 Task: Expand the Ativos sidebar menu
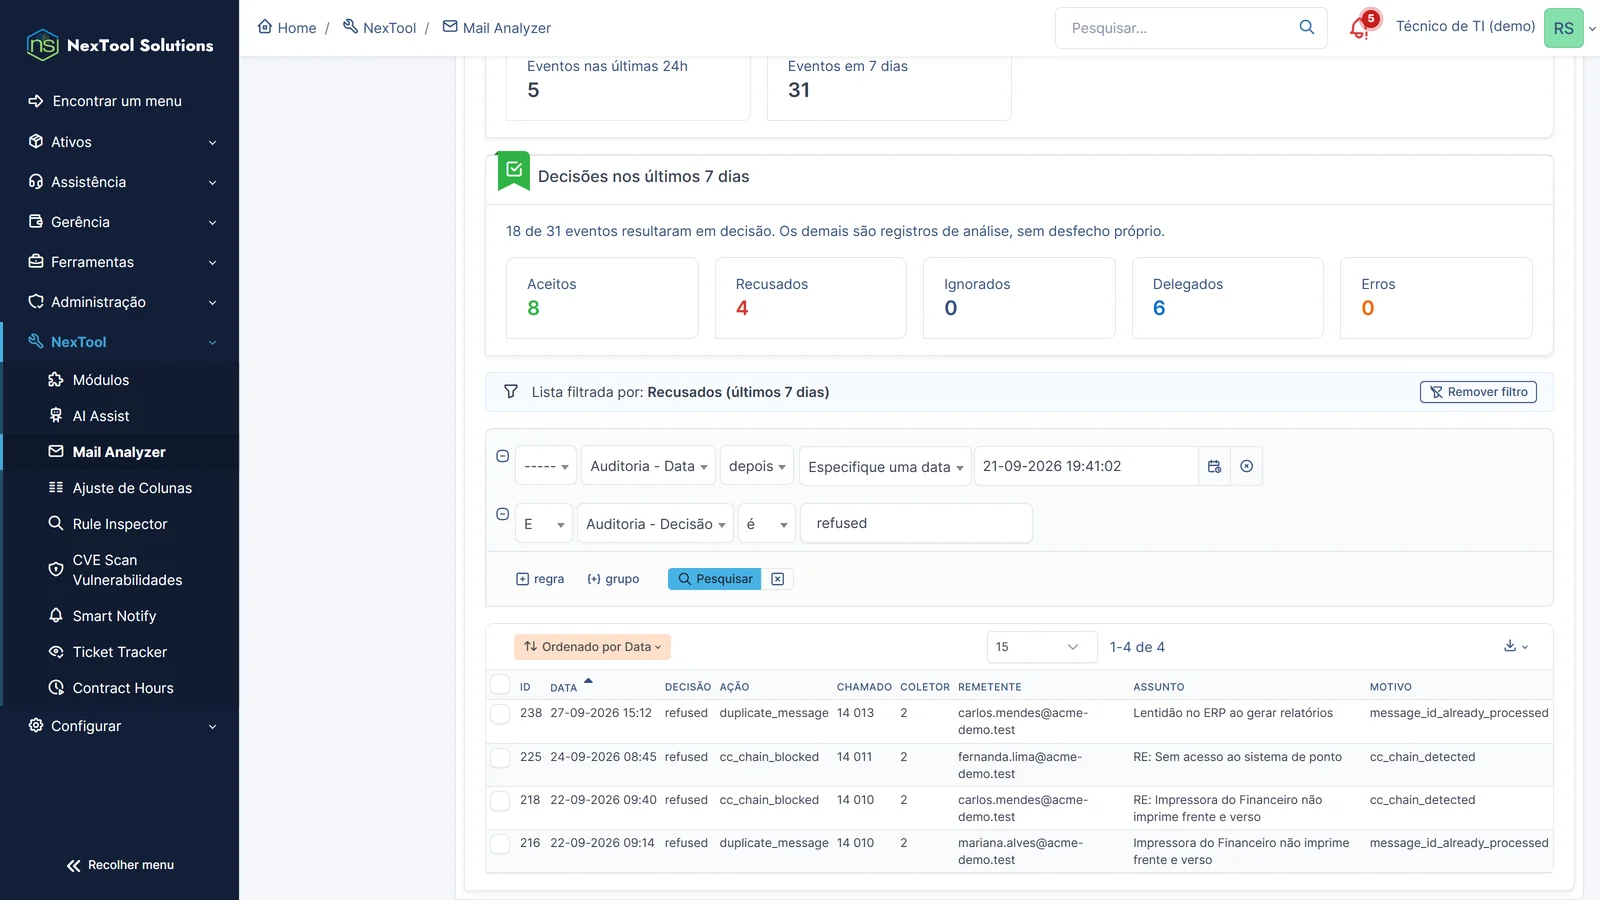(x=120, y=142)
